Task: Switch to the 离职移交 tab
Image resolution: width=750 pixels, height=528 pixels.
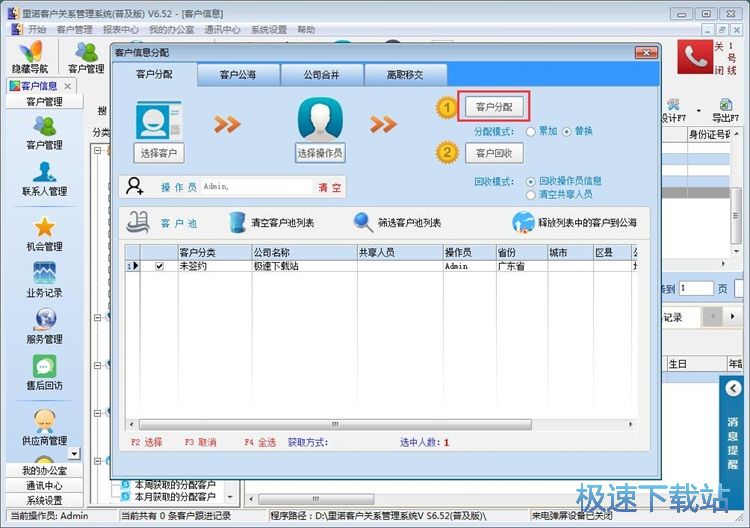Action: (x=405, y=75)
